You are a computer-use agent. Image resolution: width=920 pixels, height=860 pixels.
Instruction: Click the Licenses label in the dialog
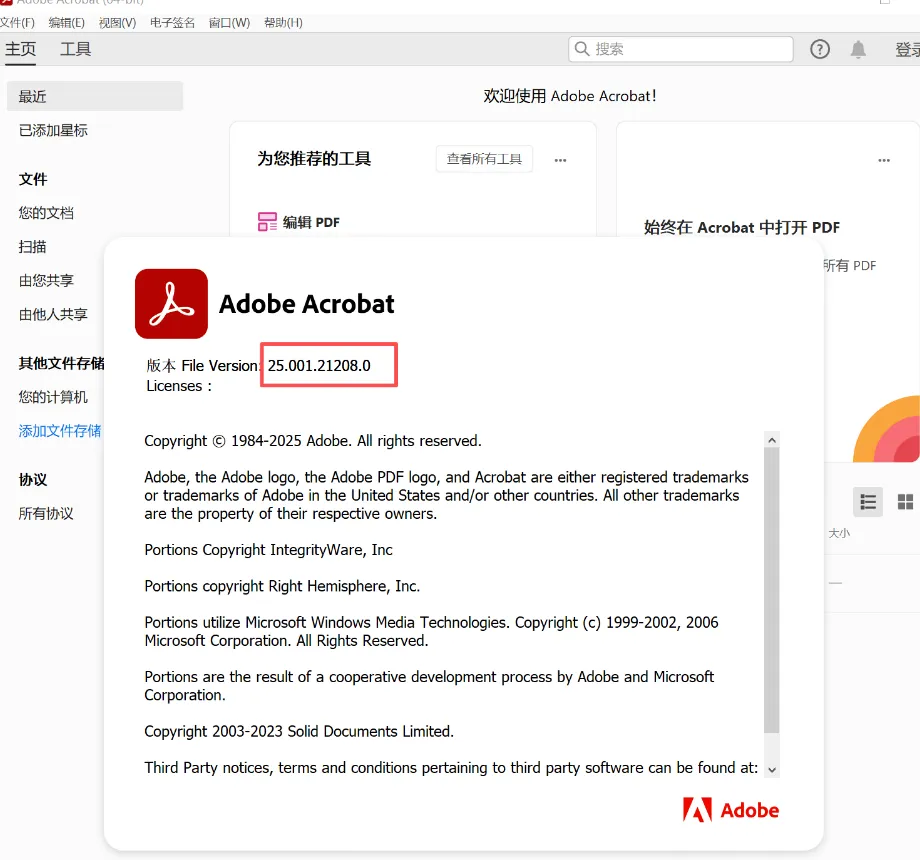[179, 386]
